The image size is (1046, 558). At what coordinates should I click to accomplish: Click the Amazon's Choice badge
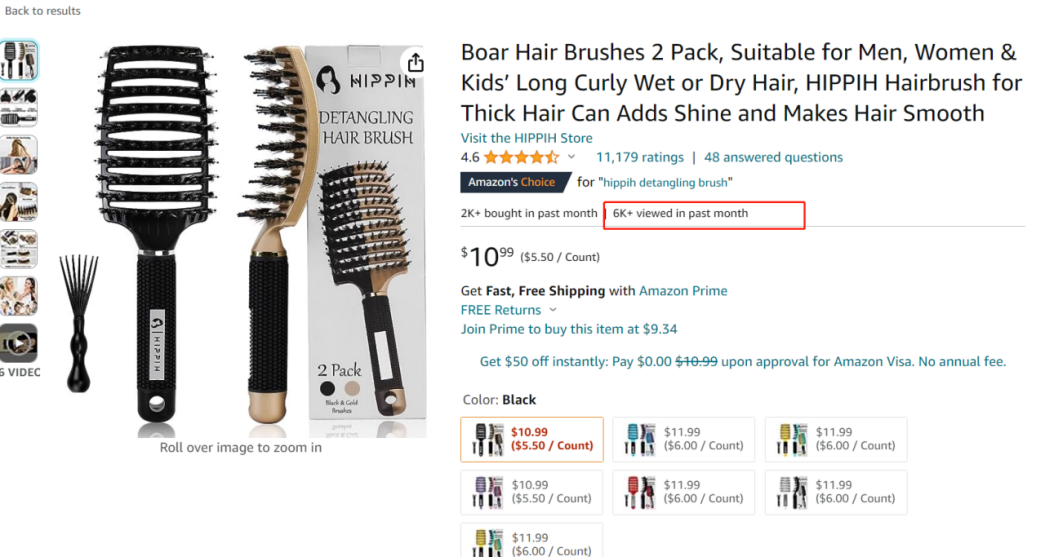click(x=512, y=182)
